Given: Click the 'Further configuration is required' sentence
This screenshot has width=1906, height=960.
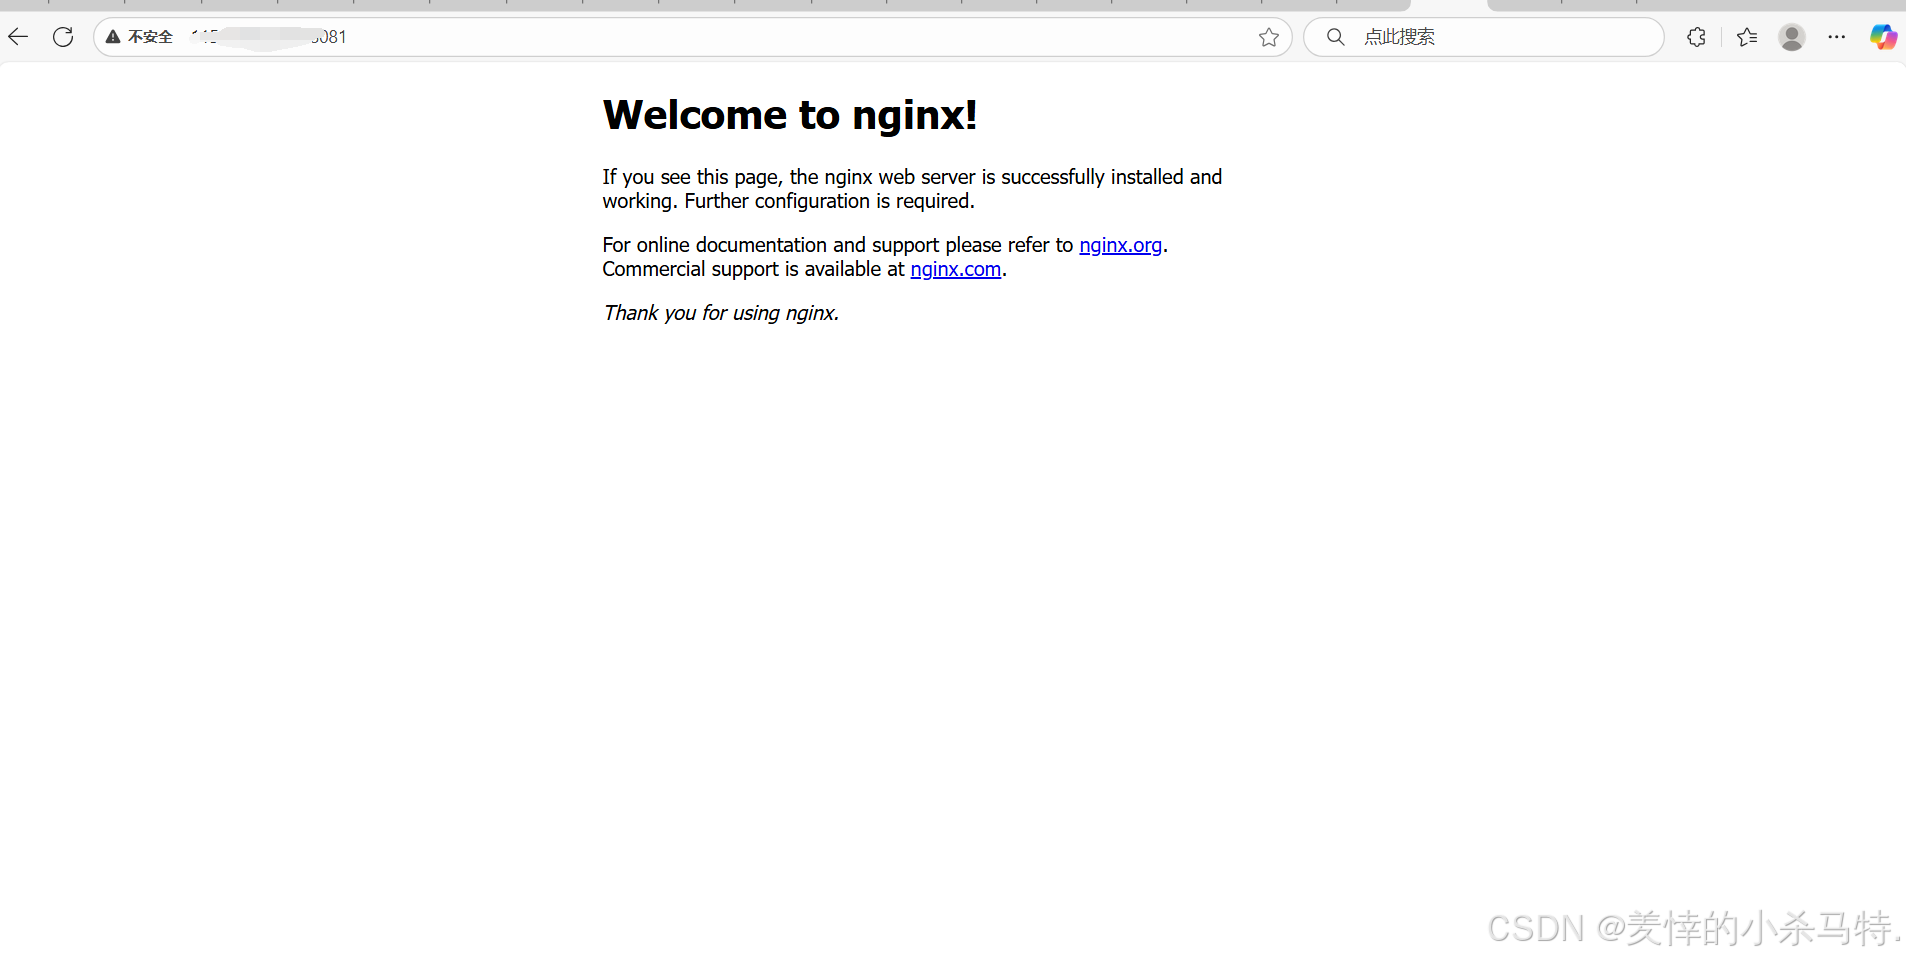Looking at the screenshot, I should coord(829,201).
